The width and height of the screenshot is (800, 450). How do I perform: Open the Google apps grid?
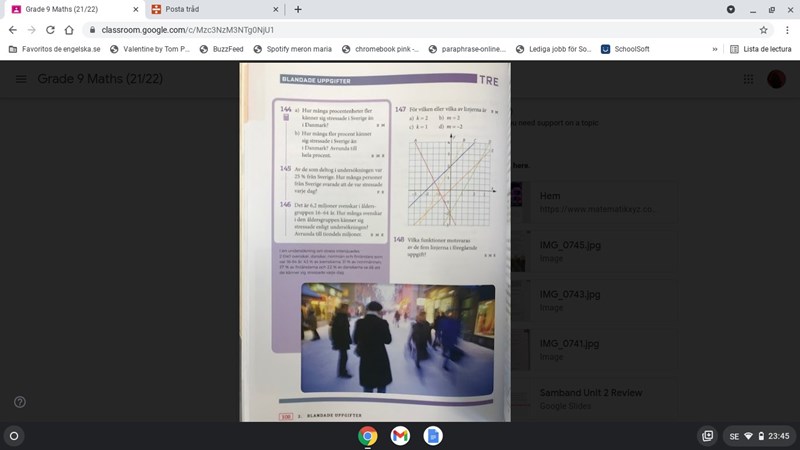click(x=748, y=79)
